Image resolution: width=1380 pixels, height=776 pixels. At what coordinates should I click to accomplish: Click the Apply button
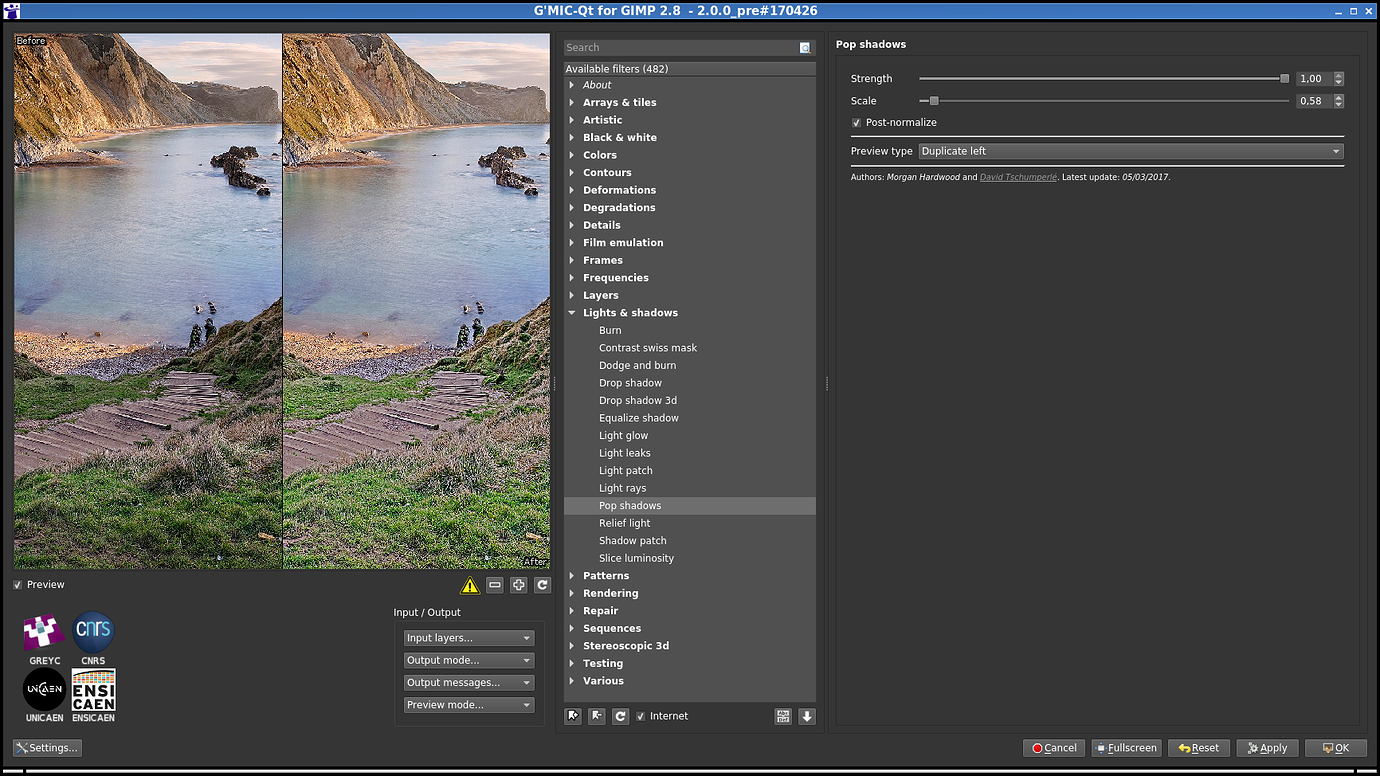(x=1267, y=747)
